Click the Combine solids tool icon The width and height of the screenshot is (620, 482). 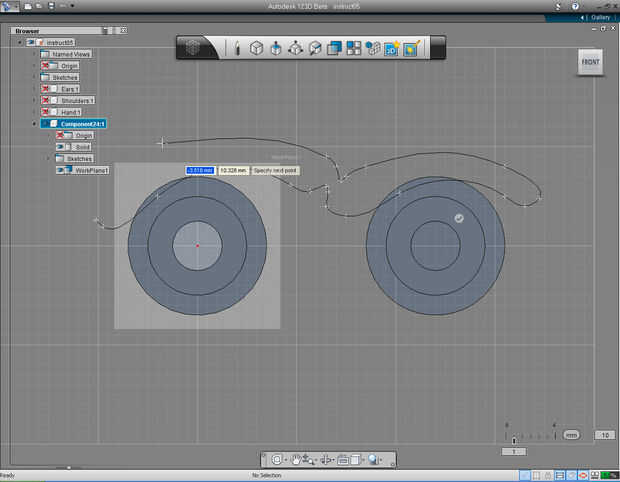pos(334,48)
